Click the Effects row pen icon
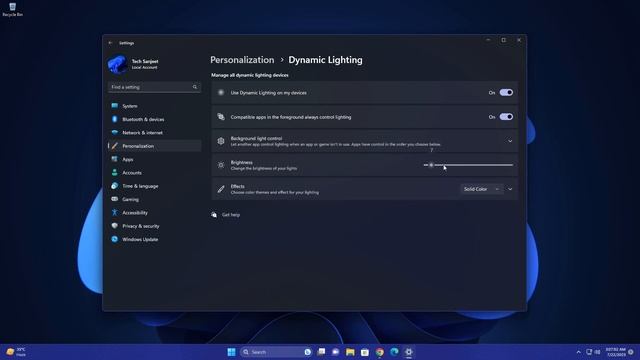This screenshot has height=360, width=640. coord(221,189)
